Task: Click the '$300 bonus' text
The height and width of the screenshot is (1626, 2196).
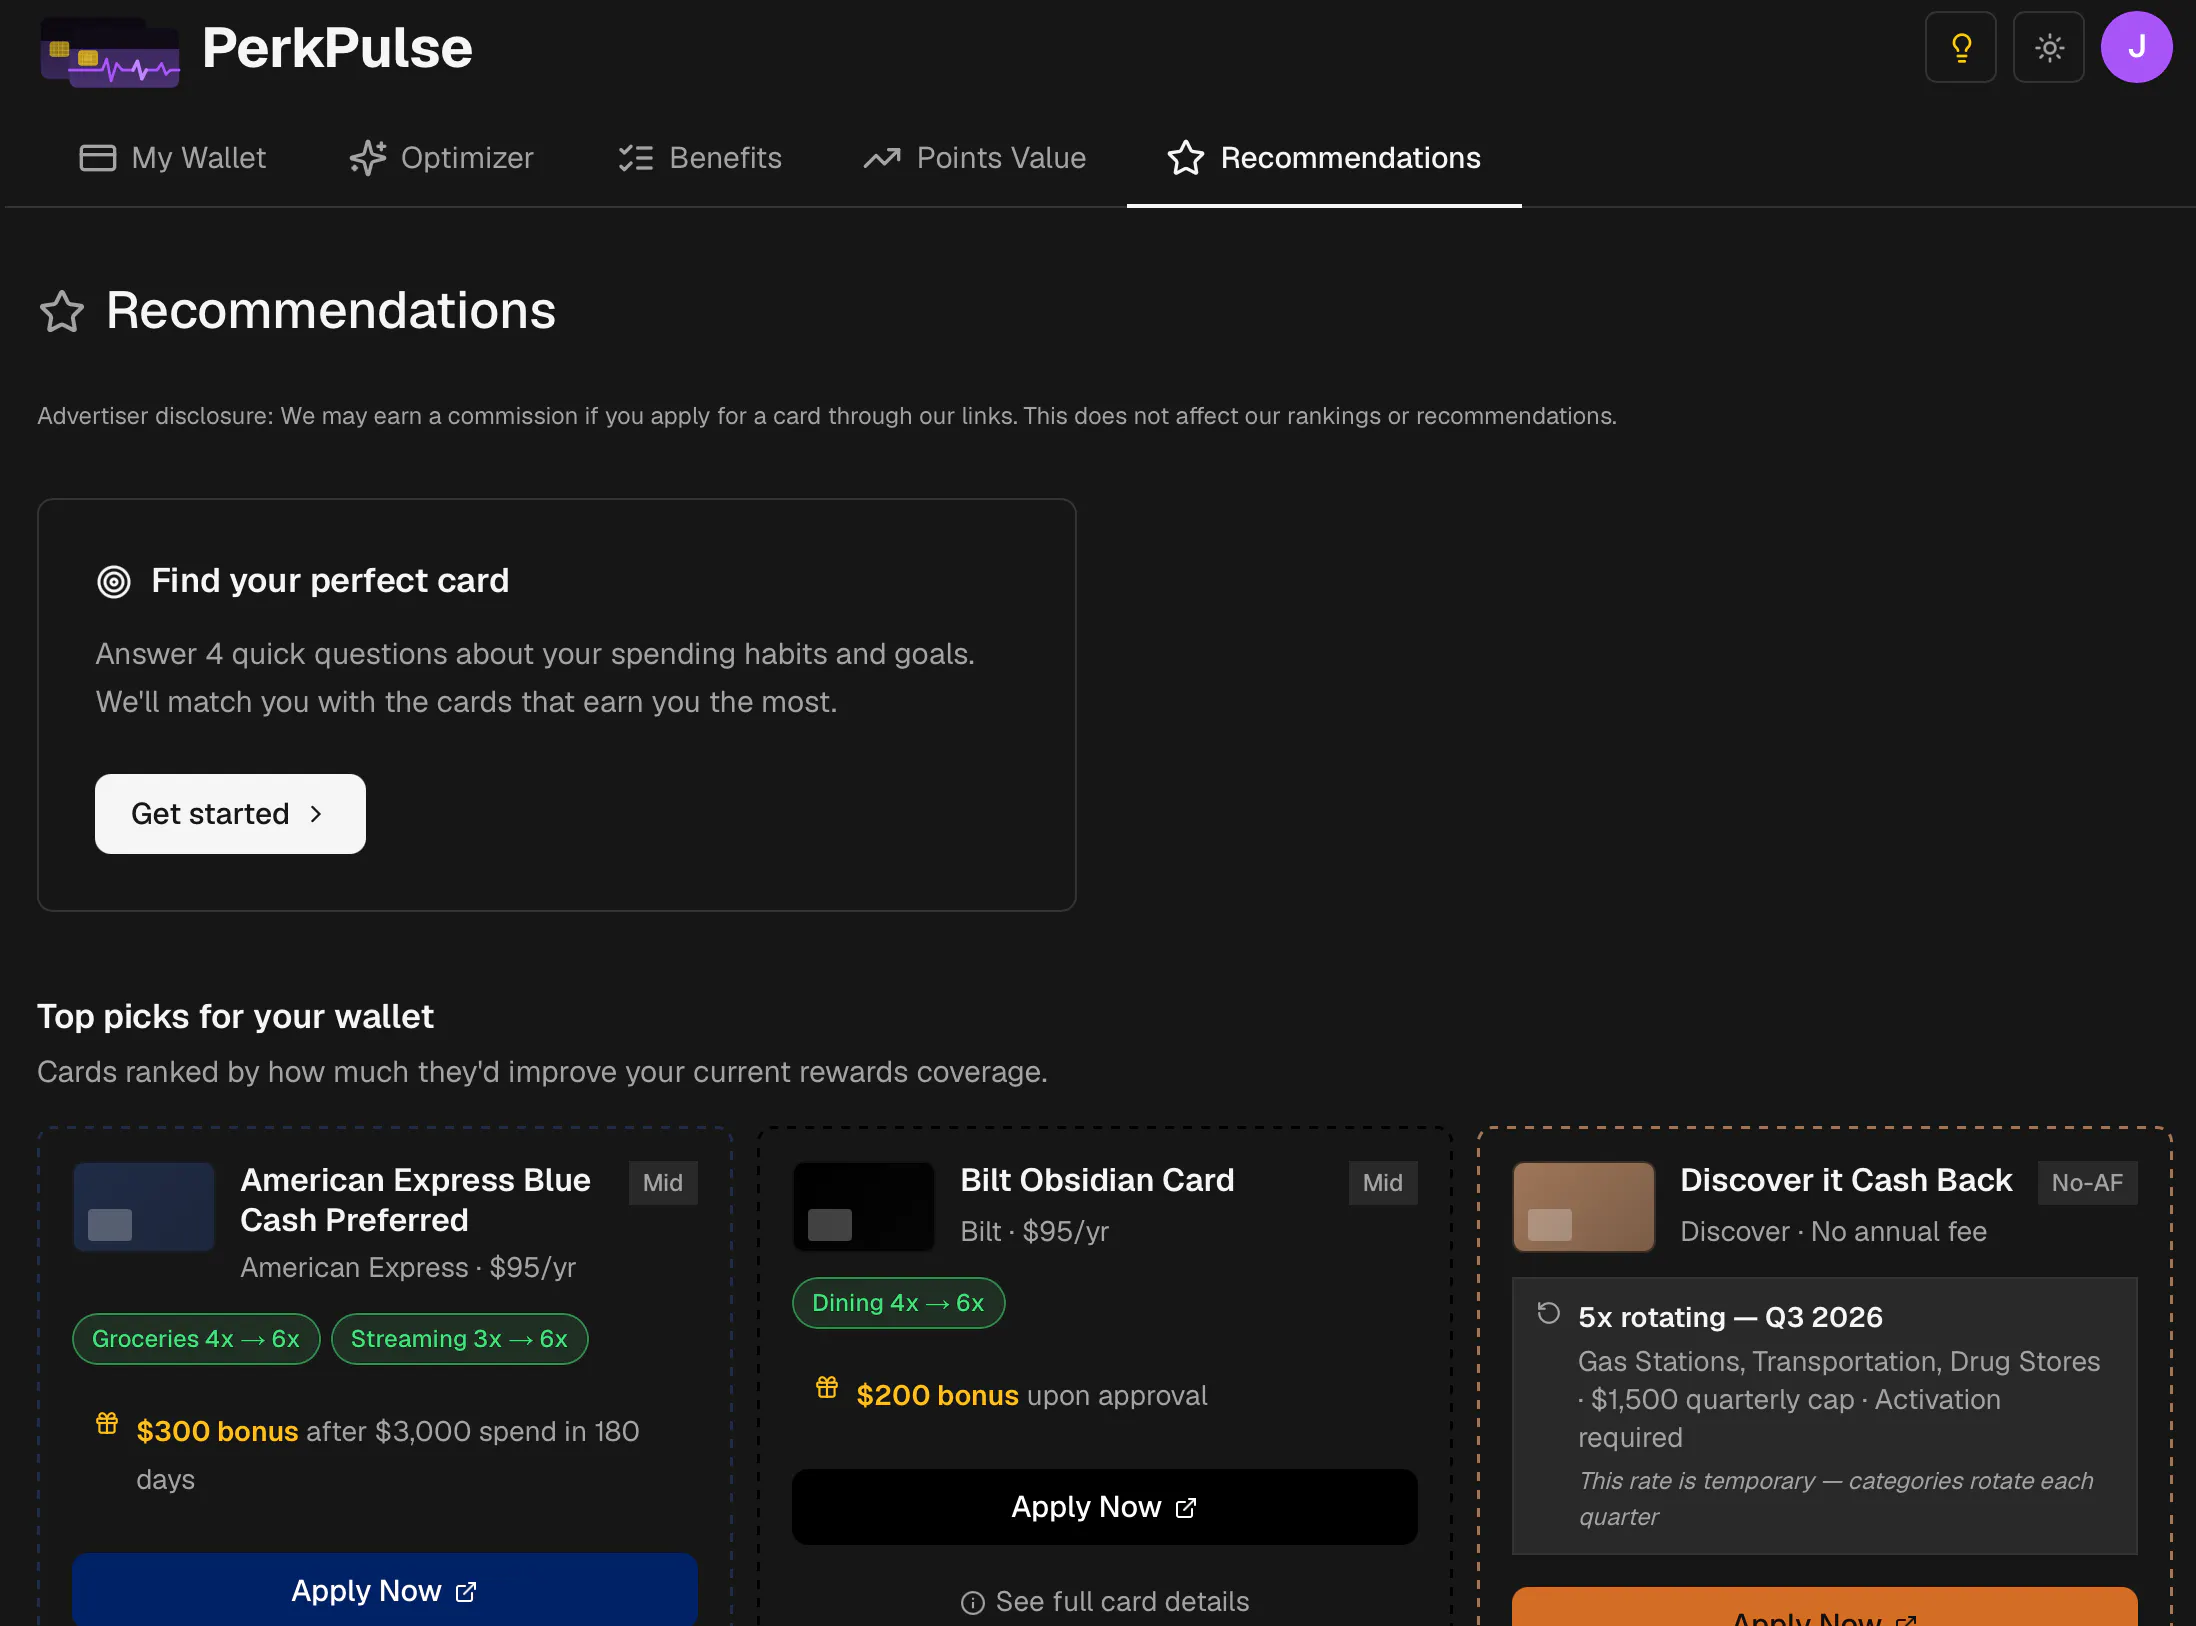Action: [218, 1432]
